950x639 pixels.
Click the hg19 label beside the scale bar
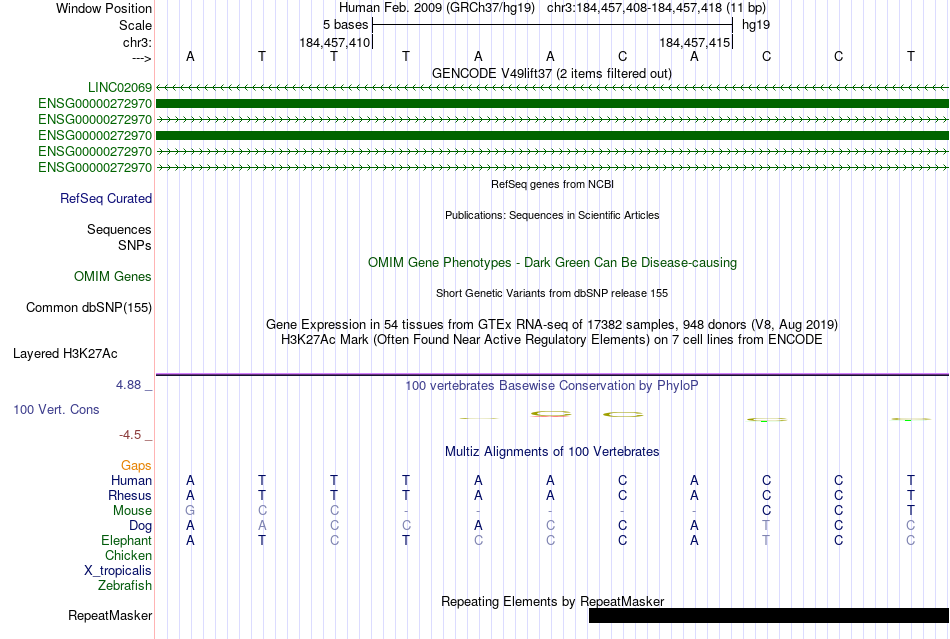[x=756, y=25]
